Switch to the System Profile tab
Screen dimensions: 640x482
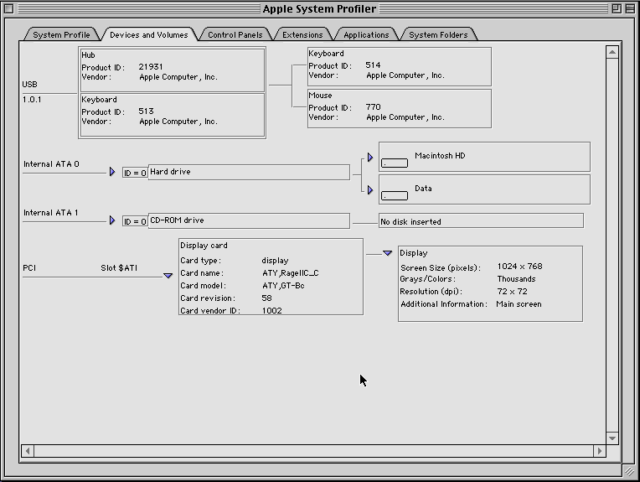point(61,35)
